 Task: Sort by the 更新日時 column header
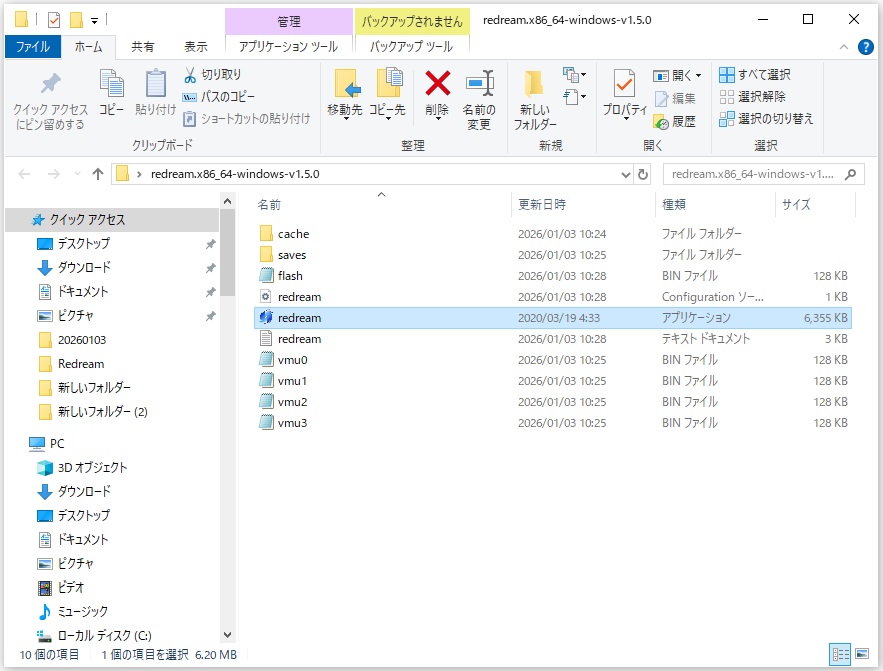tap(583, 205)
